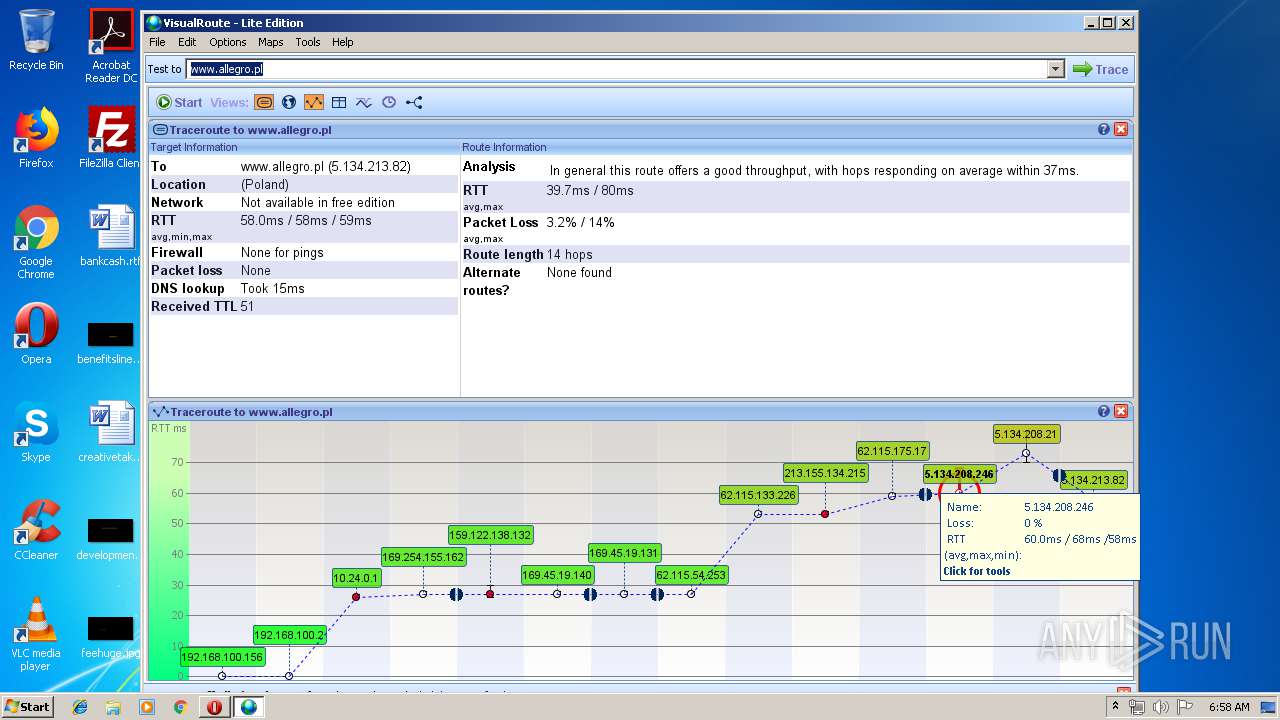Click the red node under 10.24.0.1
The image size is (1280, 720).
pos(356,597)
